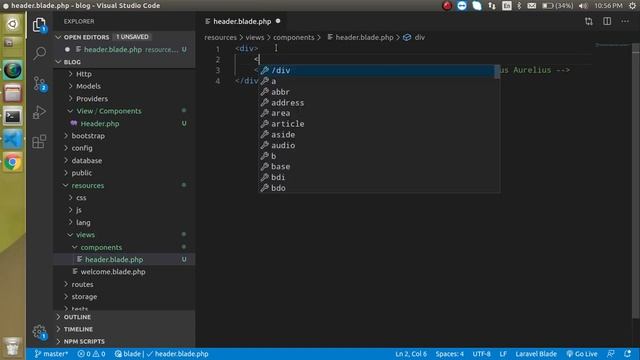Screen dimensions: 640x360
Task: Collapse the View / Components folder
Action: point(109,111)
